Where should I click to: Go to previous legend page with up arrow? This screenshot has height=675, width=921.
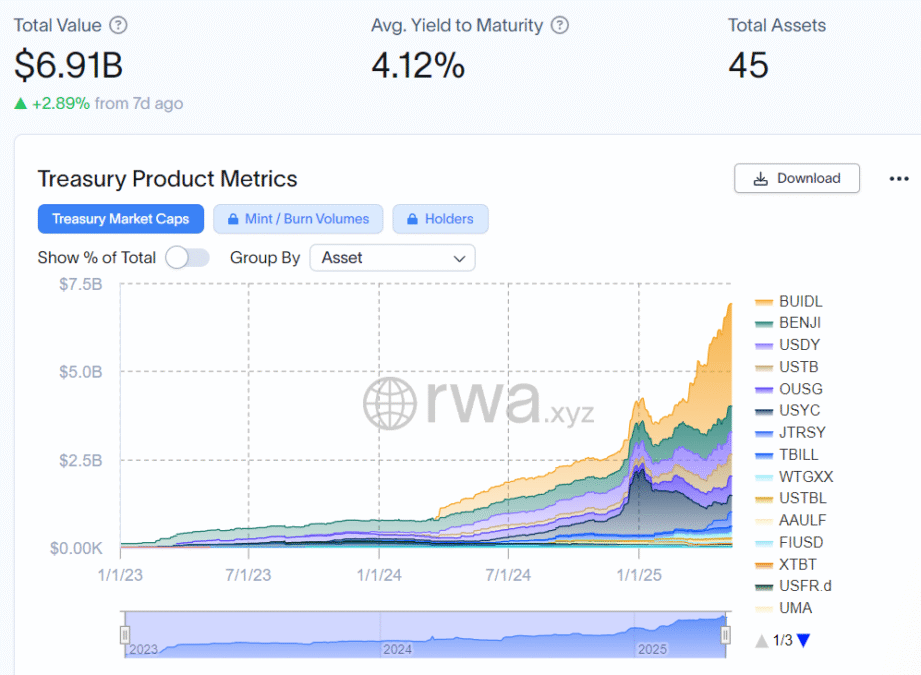click(762, 641)
